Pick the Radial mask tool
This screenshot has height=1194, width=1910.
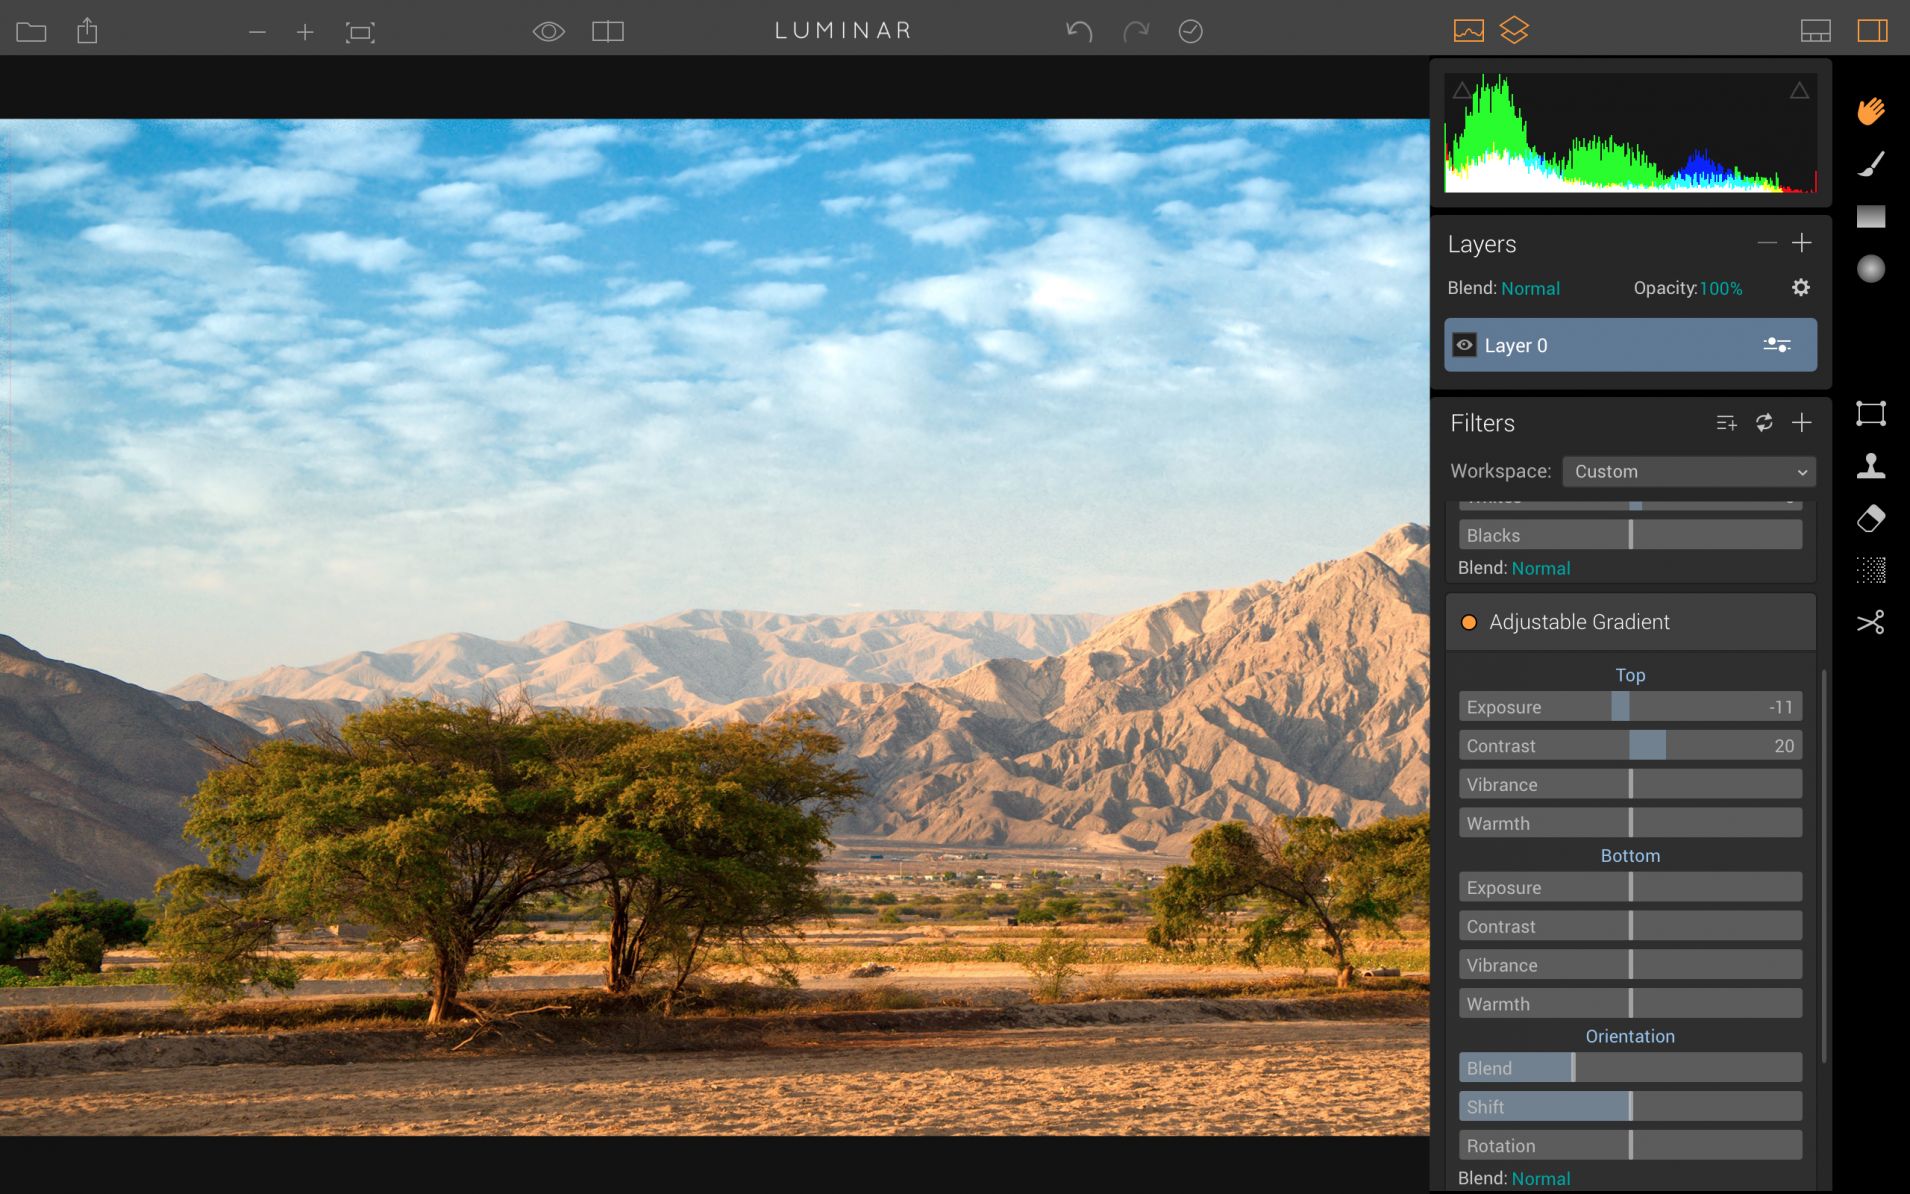[x=1870, y=269]
